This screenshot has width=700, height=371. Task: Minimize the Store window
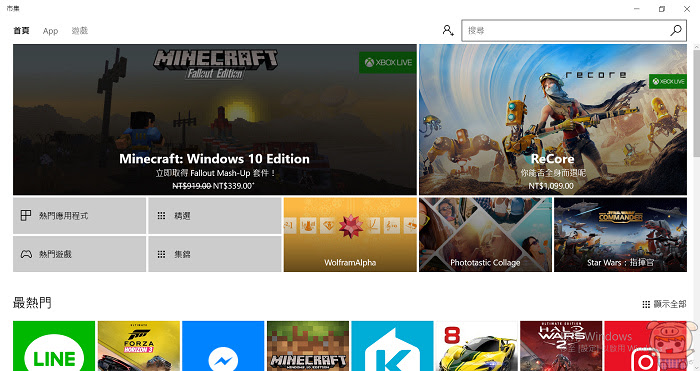point(637,8)
